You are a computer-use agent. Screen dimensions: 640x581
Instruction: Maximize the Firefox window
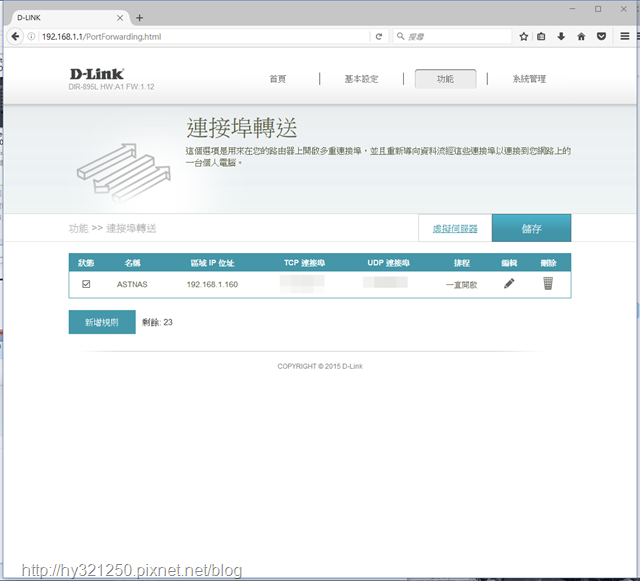click(x=598, y=9)
